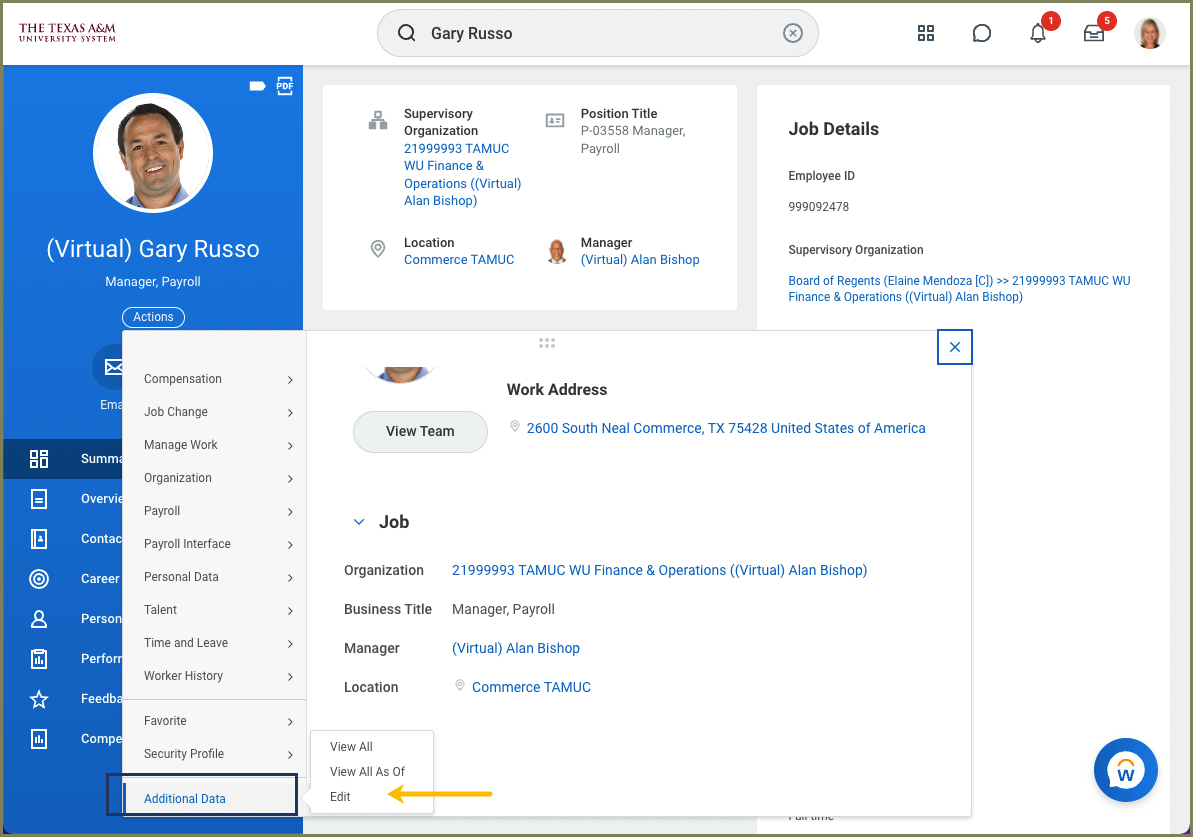This screenshot has width=1193, height=837.
Task: Choose View All As Of option
Action: pos(367,772)
